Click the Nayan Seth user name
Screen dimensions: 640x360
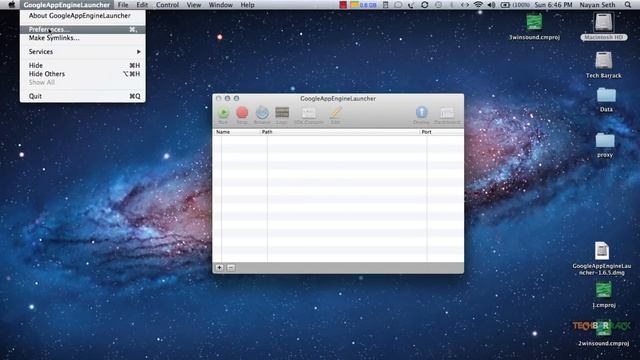tap(597, 5)
